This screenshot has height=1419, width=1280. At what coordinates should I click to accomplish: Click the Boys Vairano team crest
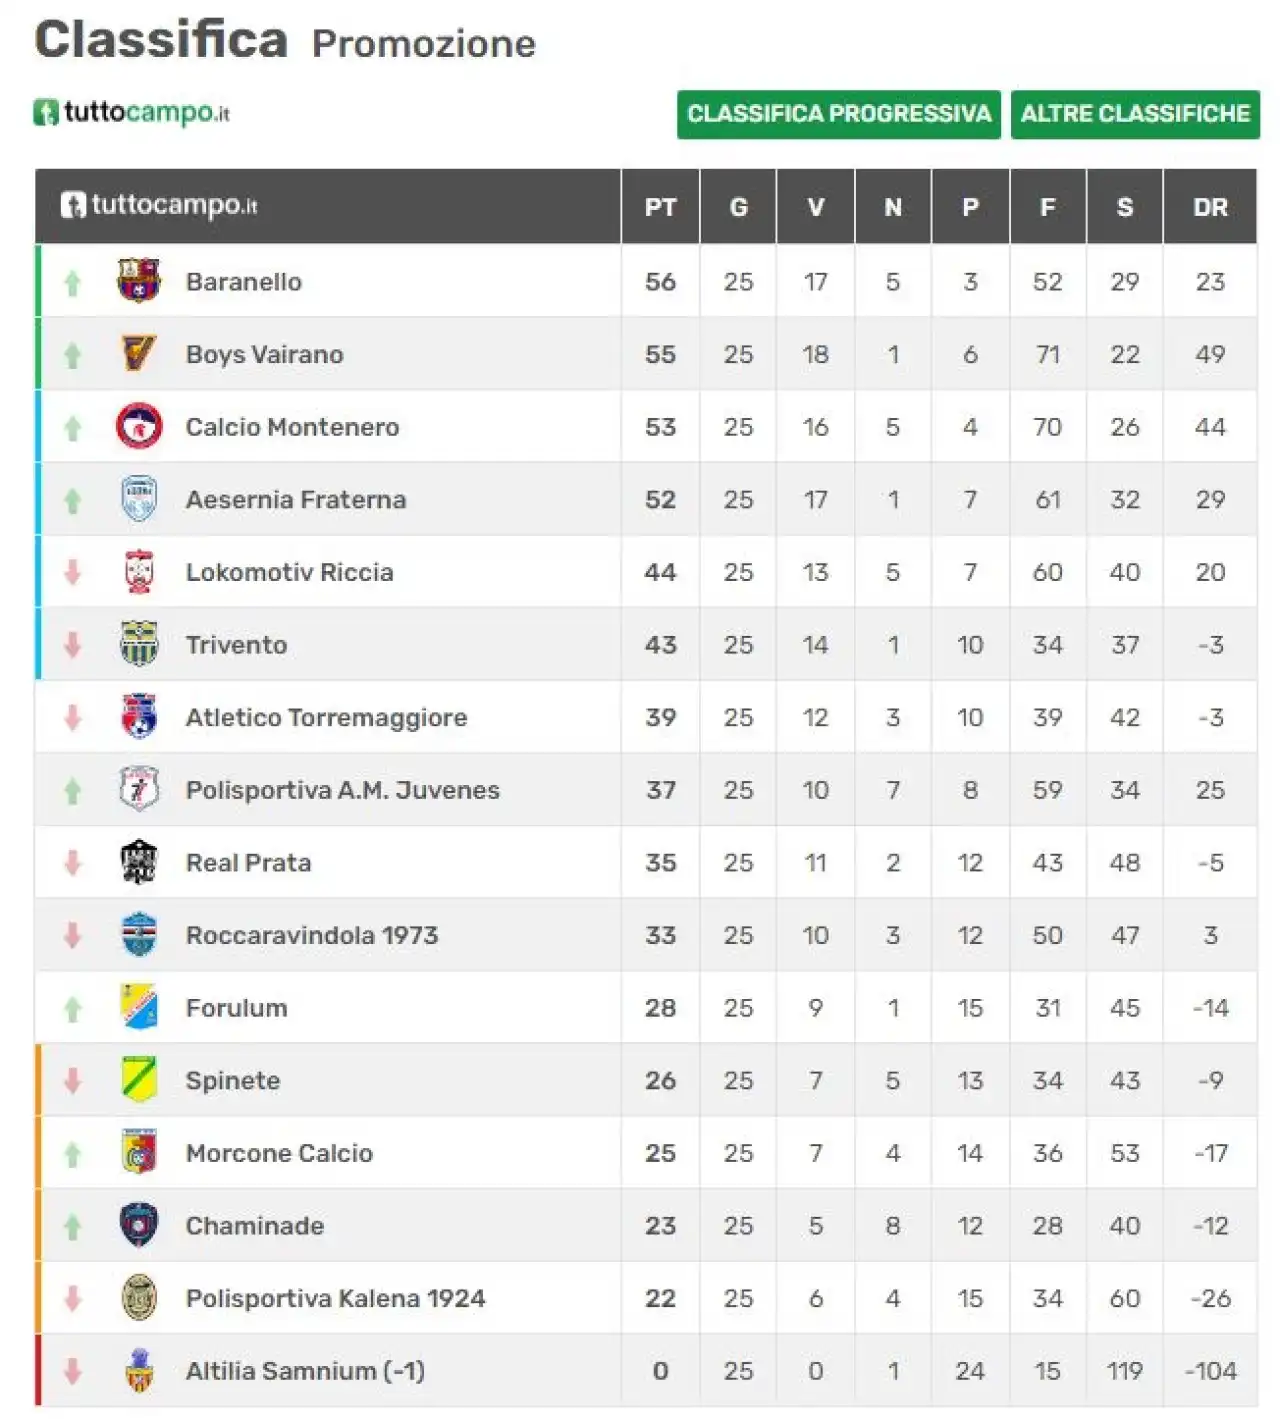[x=138, y=354]
